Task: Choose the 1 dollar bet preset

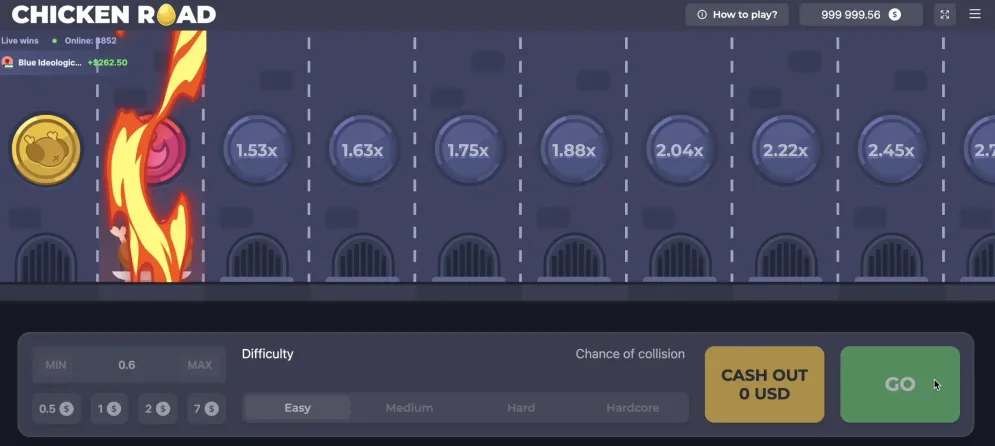Action: (109, 409)
